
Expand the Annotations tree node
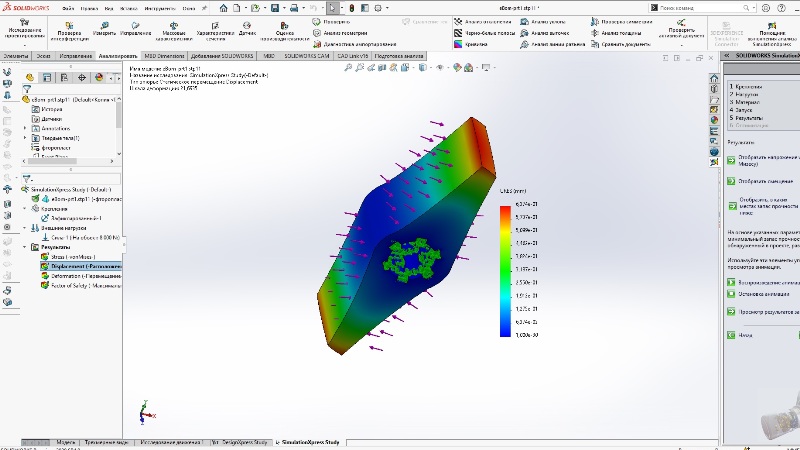[25, 129]
